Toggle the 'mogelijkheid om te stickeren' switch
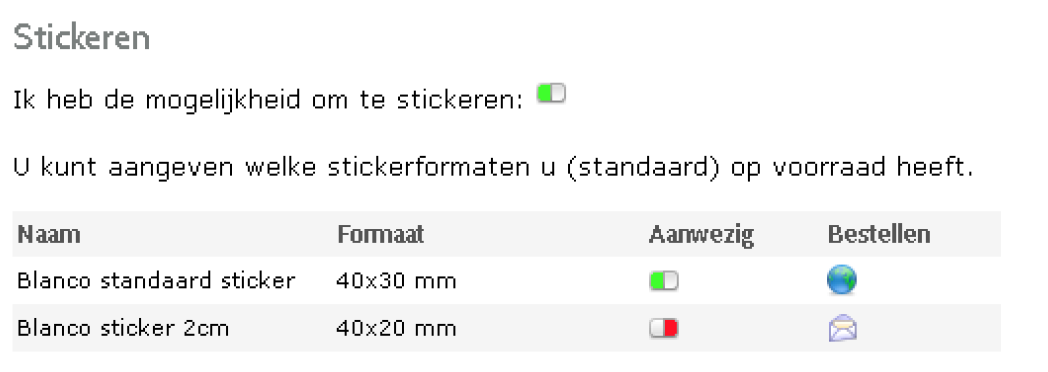The image size is (1048, 372). [x=551, y=94]
